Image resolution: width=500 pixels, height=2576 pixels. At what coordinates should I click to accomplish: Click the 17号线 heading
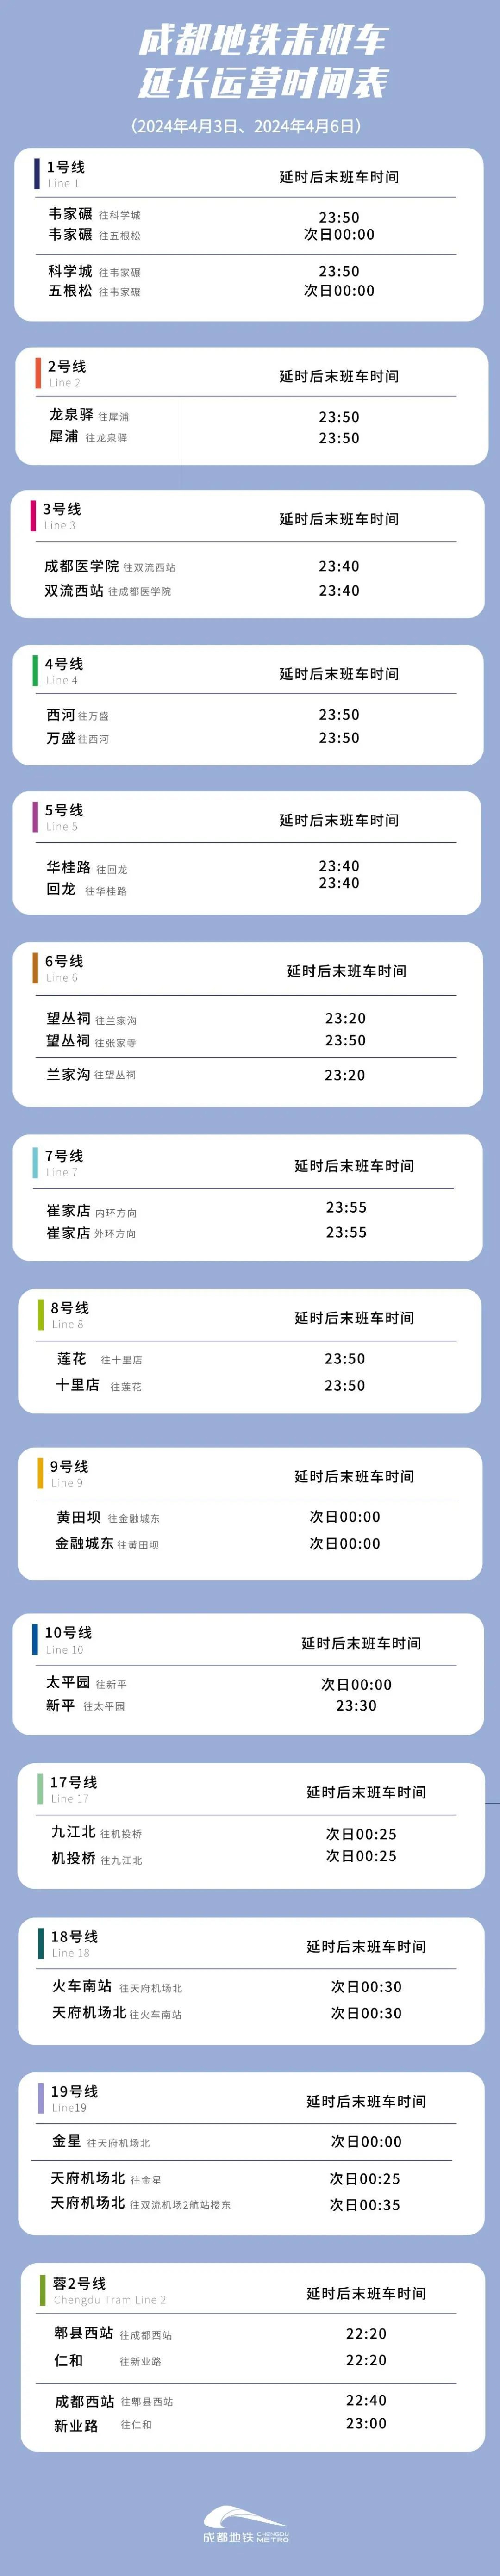coord(74,1782)
